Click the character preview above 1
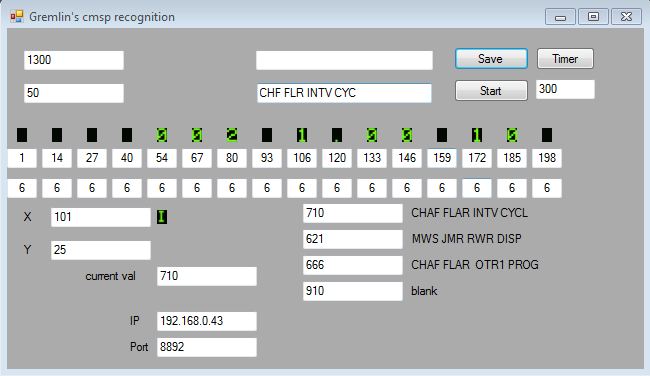 tap(22, 135)
